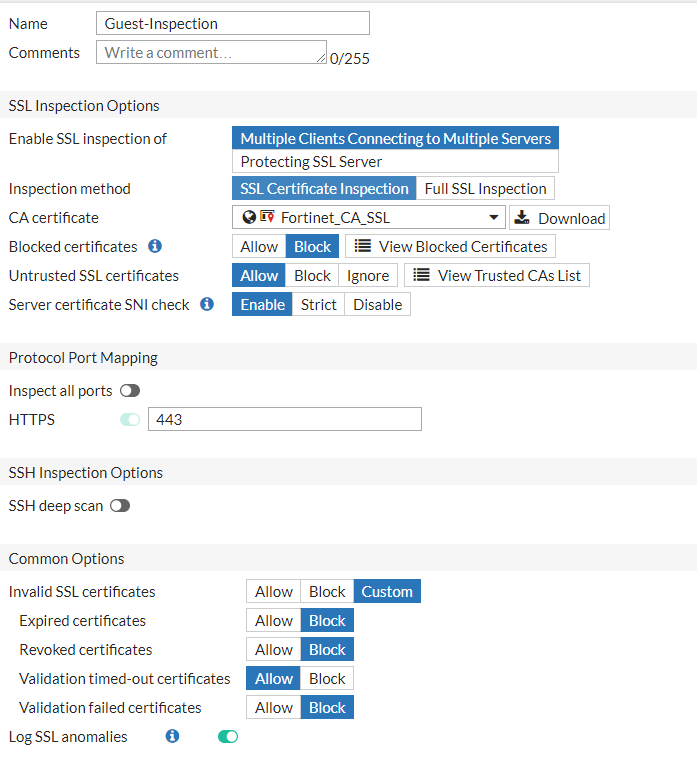Screen dimensions: 697x761
Task: Allow Expired certificates
Action: (x=274, y=621)
